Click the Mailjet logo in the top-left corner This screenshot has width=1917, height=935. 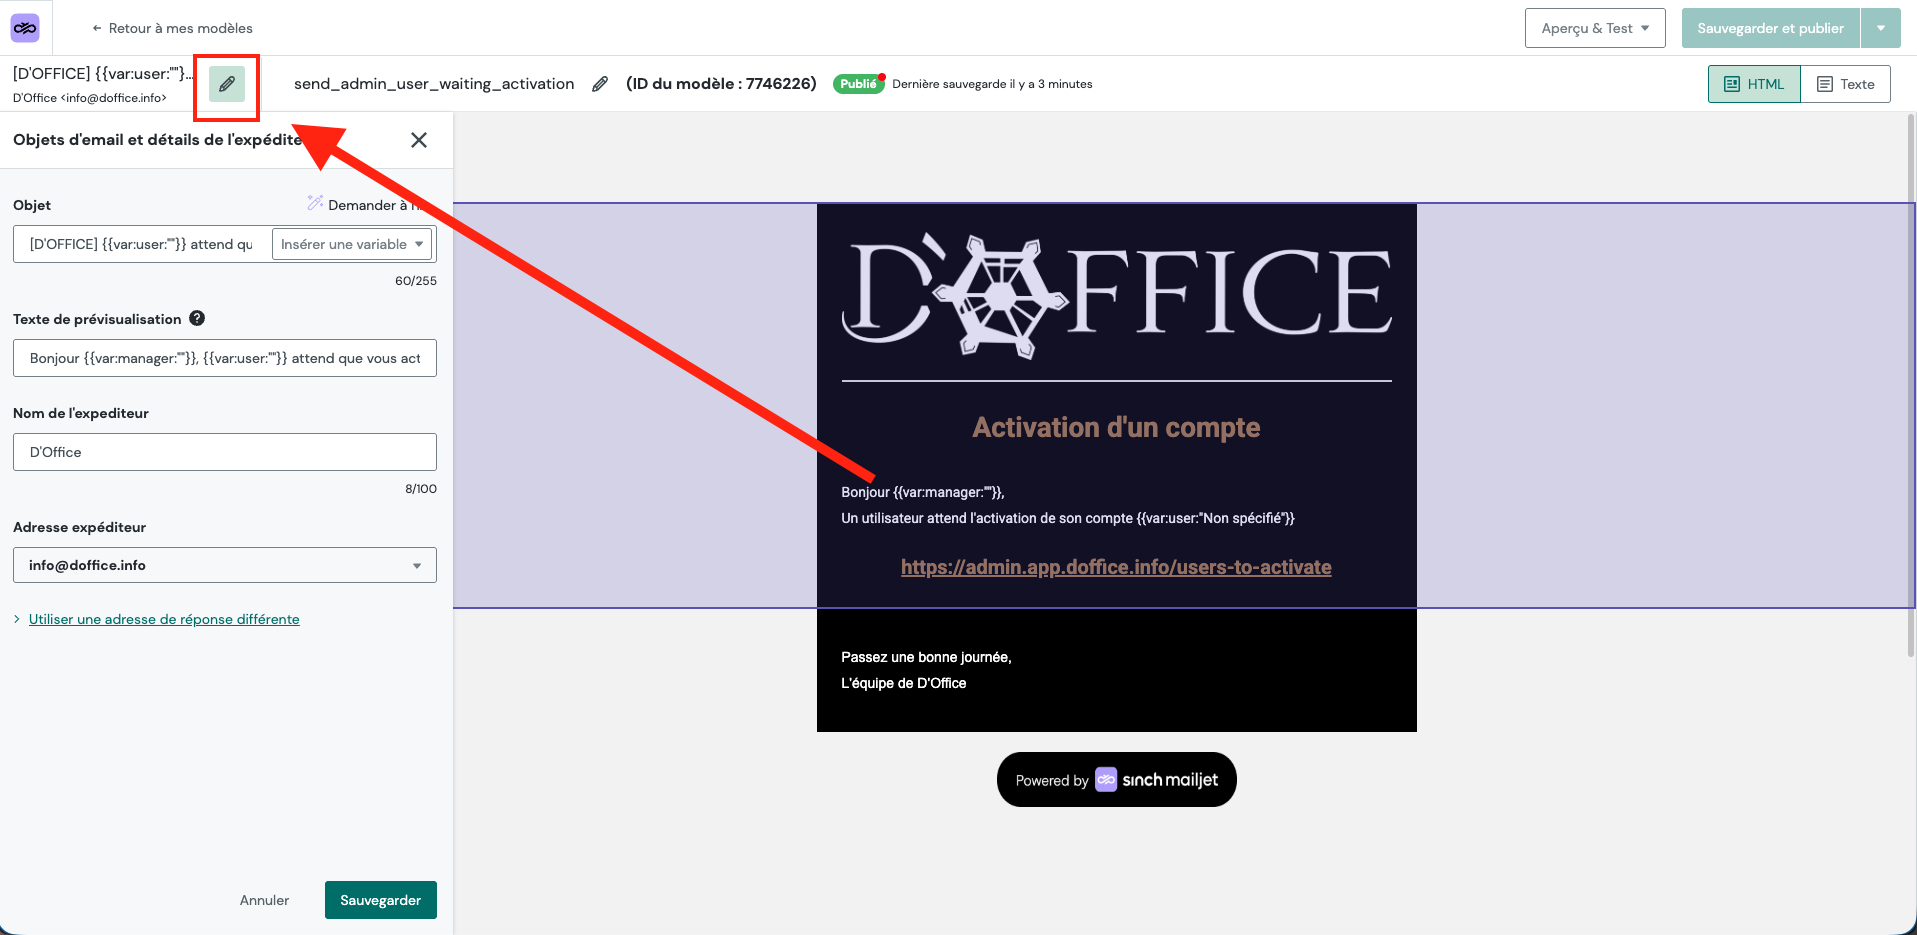[25, 27]
